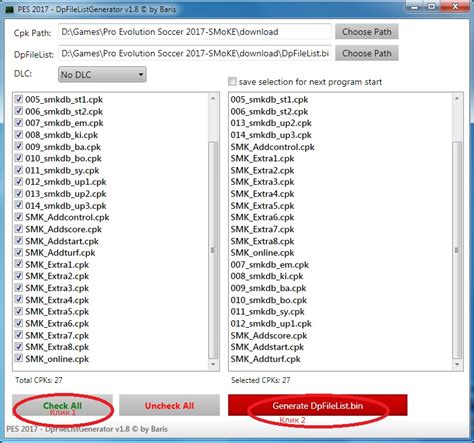Toggle SMK_online.cpk checkbox
This screenshot has height=443, width=474.
point(19,359)
